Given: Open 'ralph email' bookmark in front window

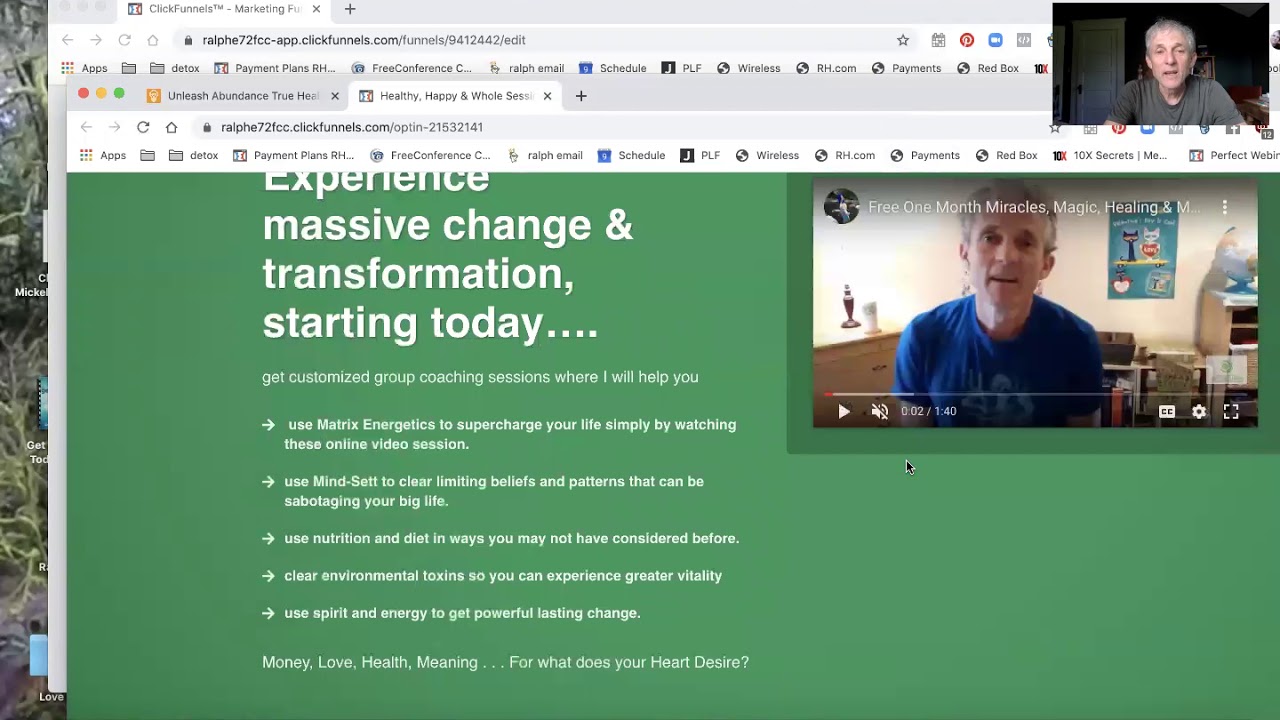Looking at the screenshot, I should pyautogui.click(x=544, y=155).
